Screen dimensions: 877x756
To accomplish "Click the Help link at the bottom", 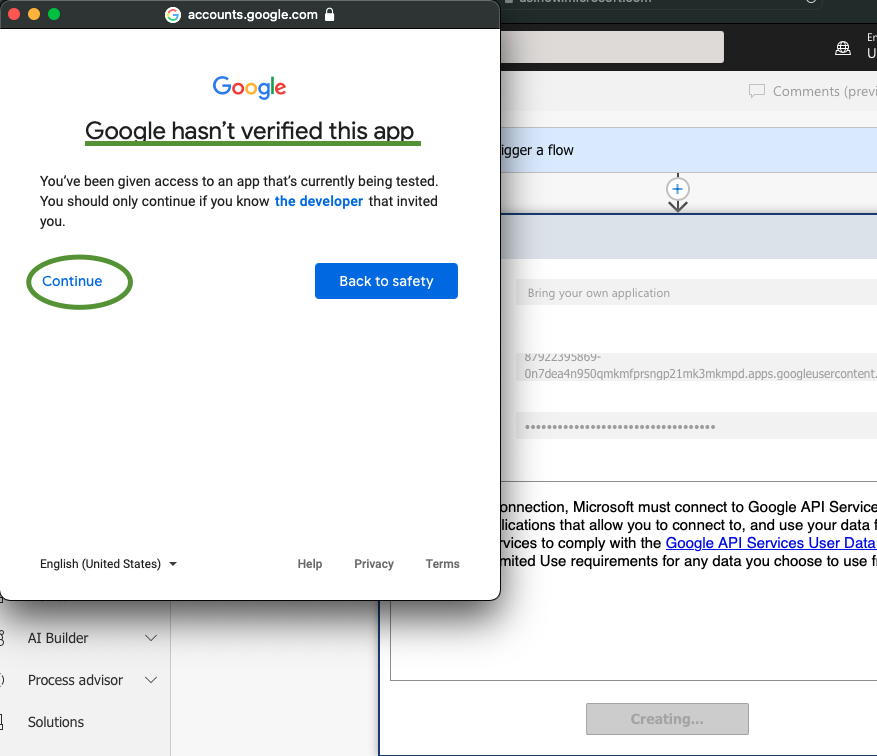I will pyautogui.click(x=310, y=563).
